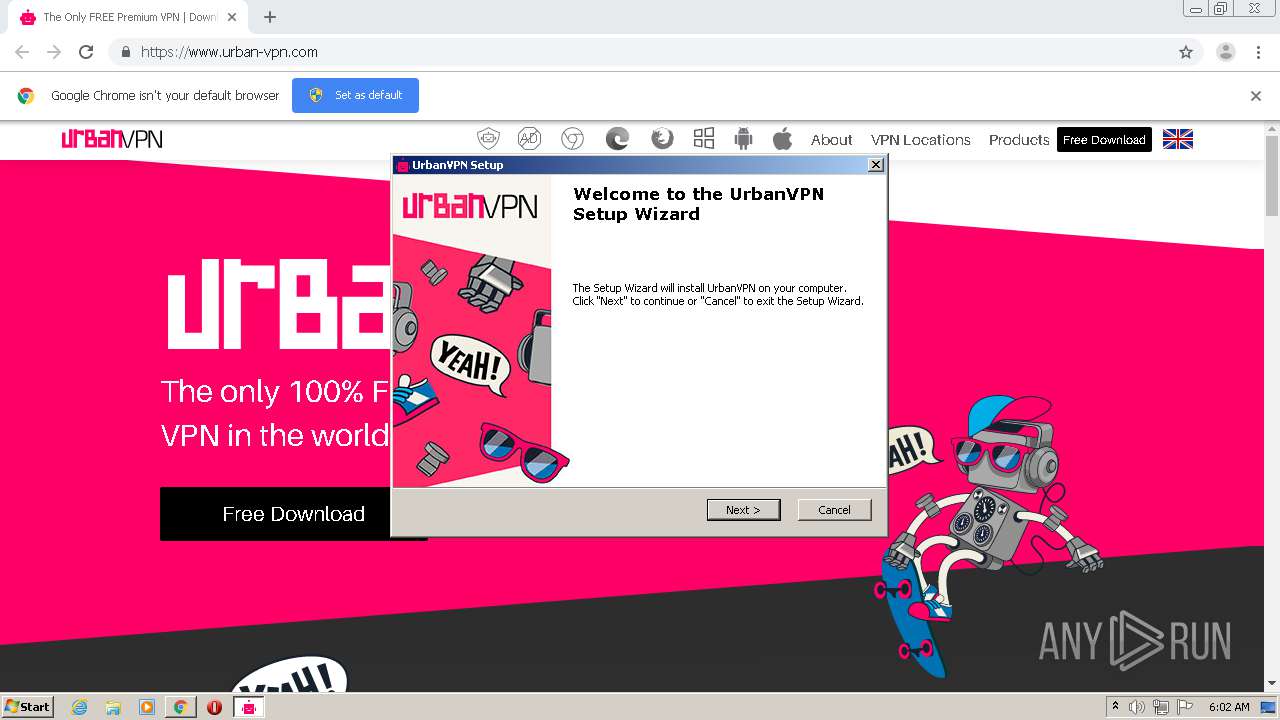Close the Urban VPN browser tab
The image size is (1280, 720).
click(x=232, y=17)
